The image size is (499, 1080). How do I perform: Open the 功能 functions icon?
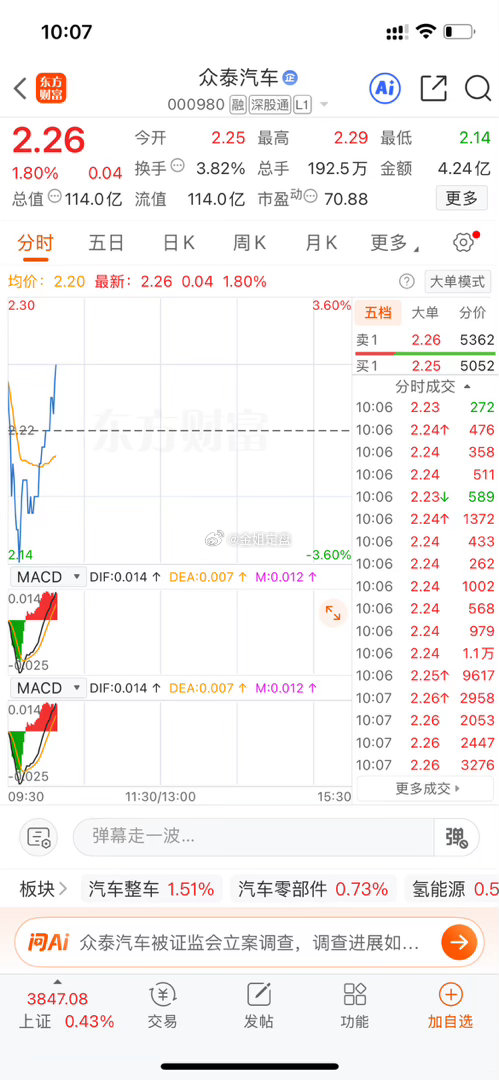354,1005
